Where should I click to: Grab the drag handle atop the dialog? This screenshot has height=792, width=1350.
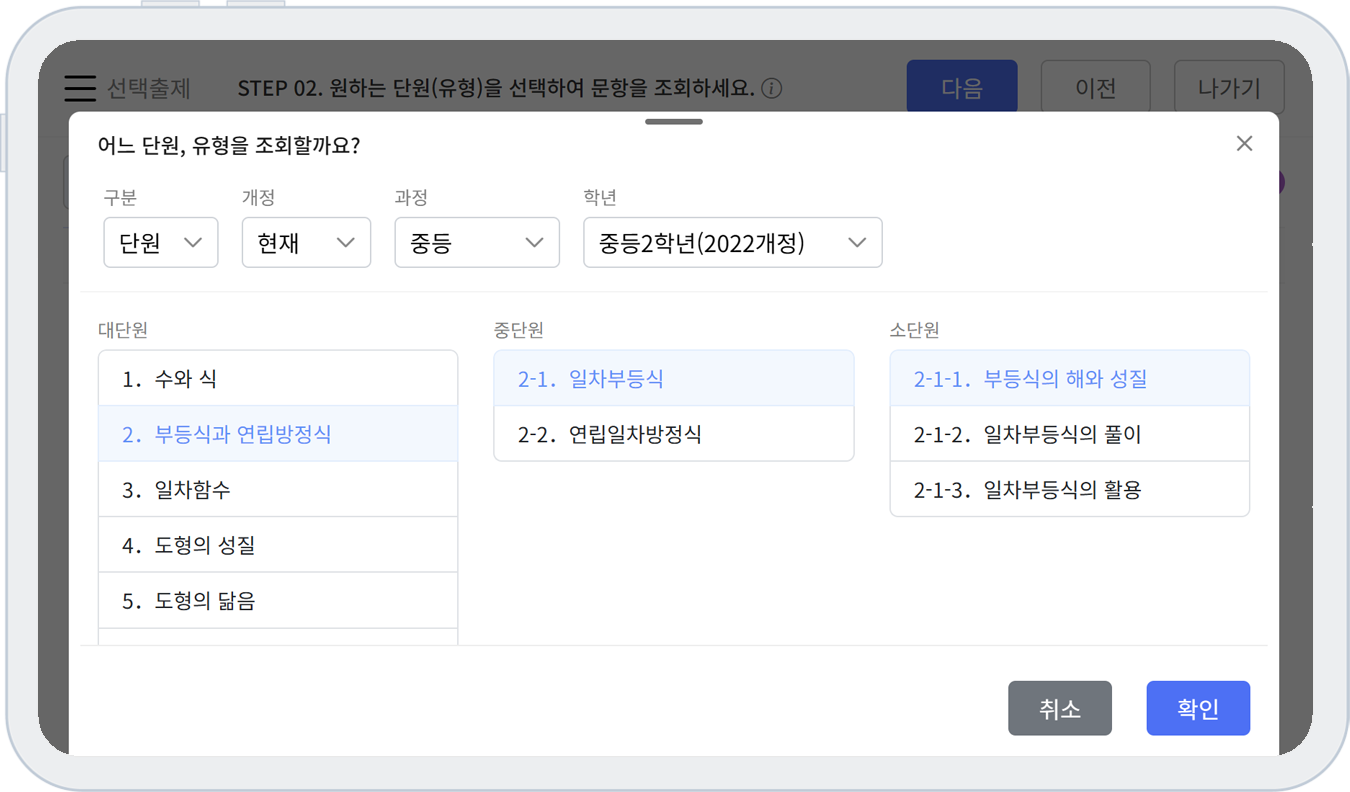tap(674, 122)
